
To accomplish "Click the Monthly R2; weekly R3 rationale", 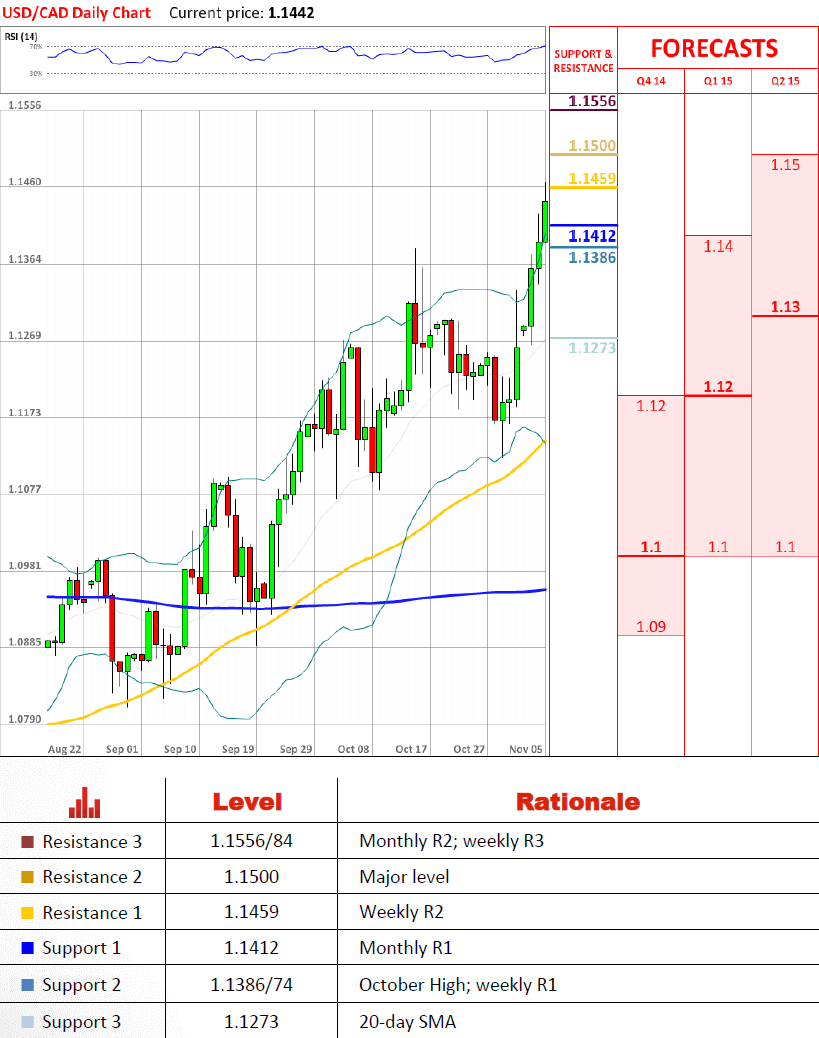I will click(452, 841).
